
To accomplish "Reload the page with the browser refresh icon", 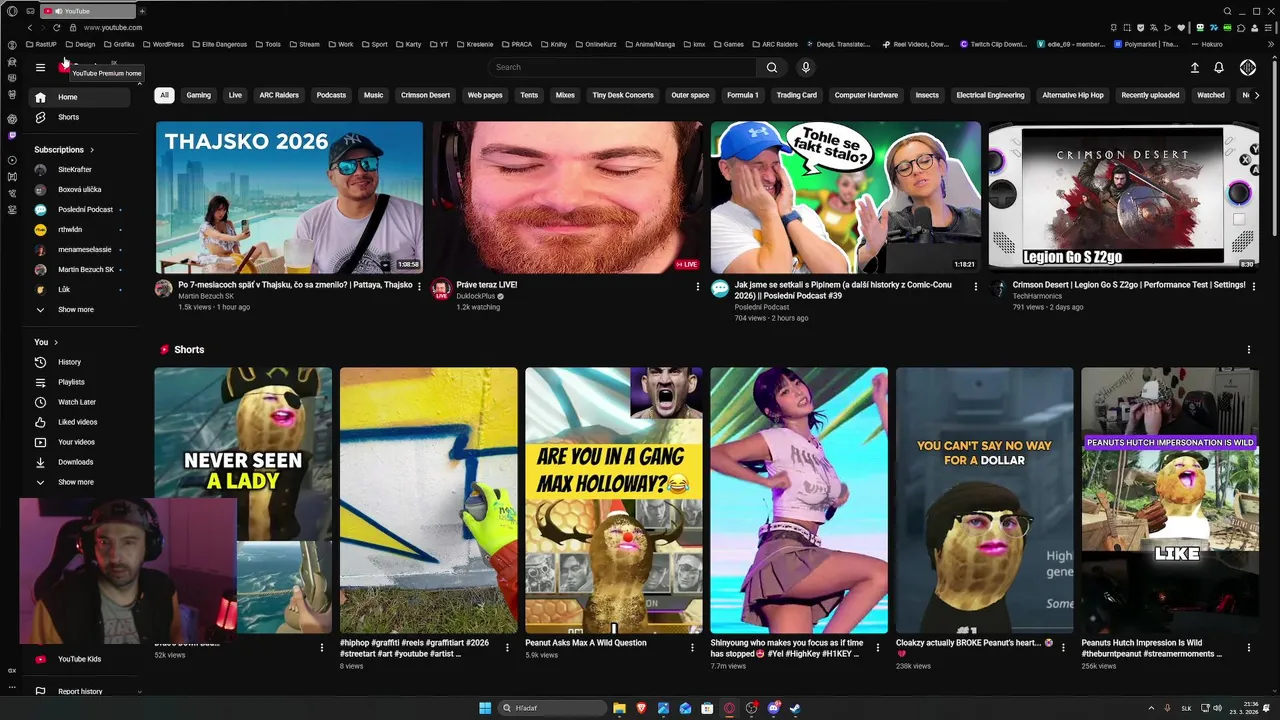I will [56, 27].
